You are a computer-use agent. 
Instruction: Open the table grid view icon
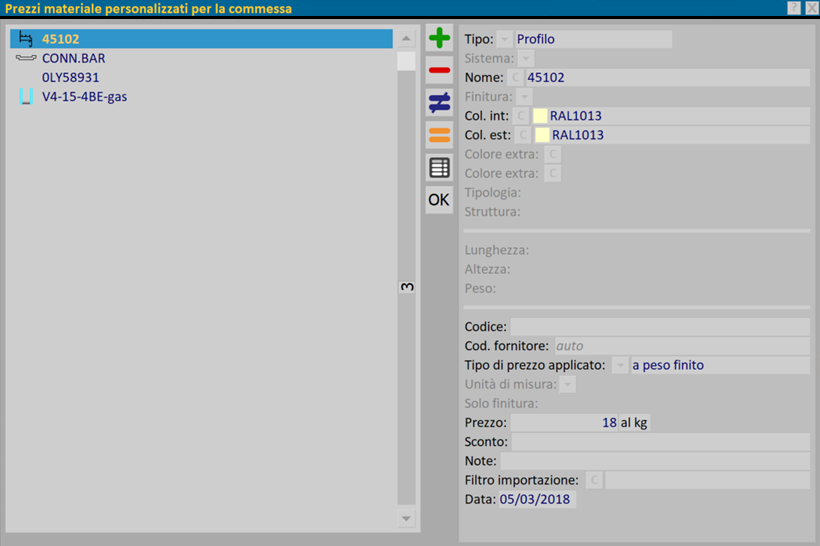pos(439,167)
